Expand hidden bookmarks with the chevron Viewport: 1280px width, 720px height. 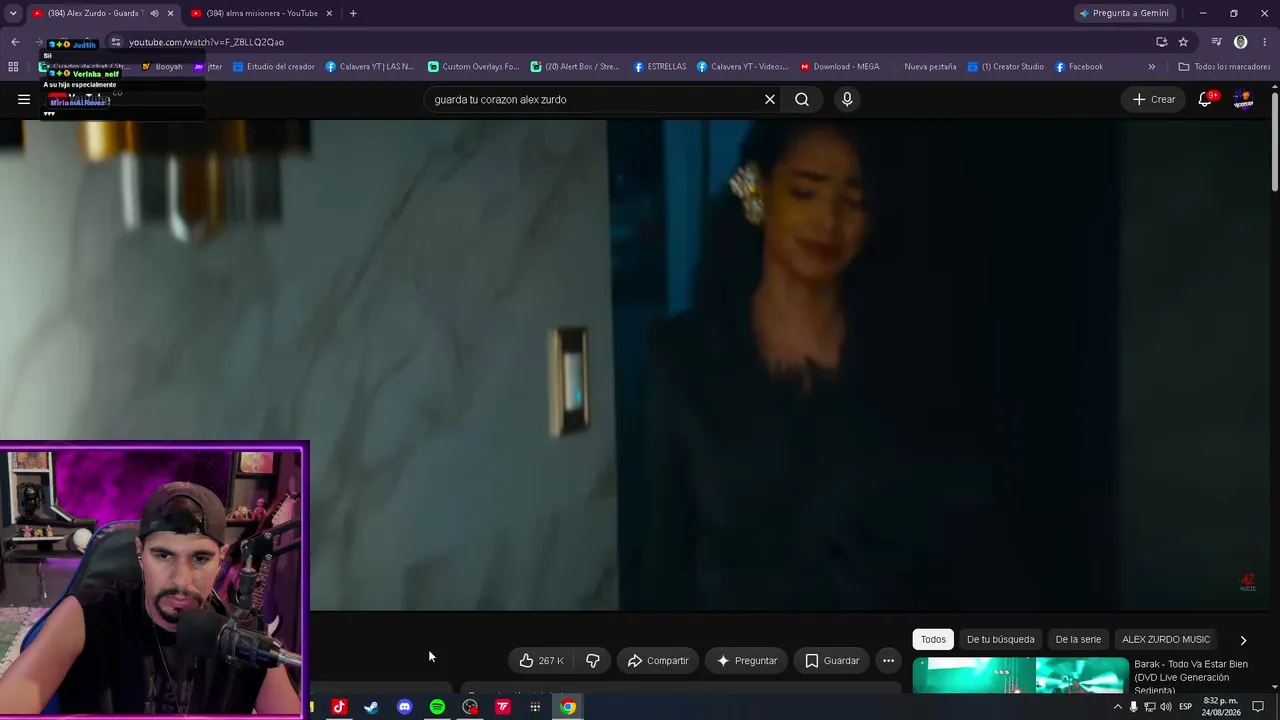coord(1151,67)
